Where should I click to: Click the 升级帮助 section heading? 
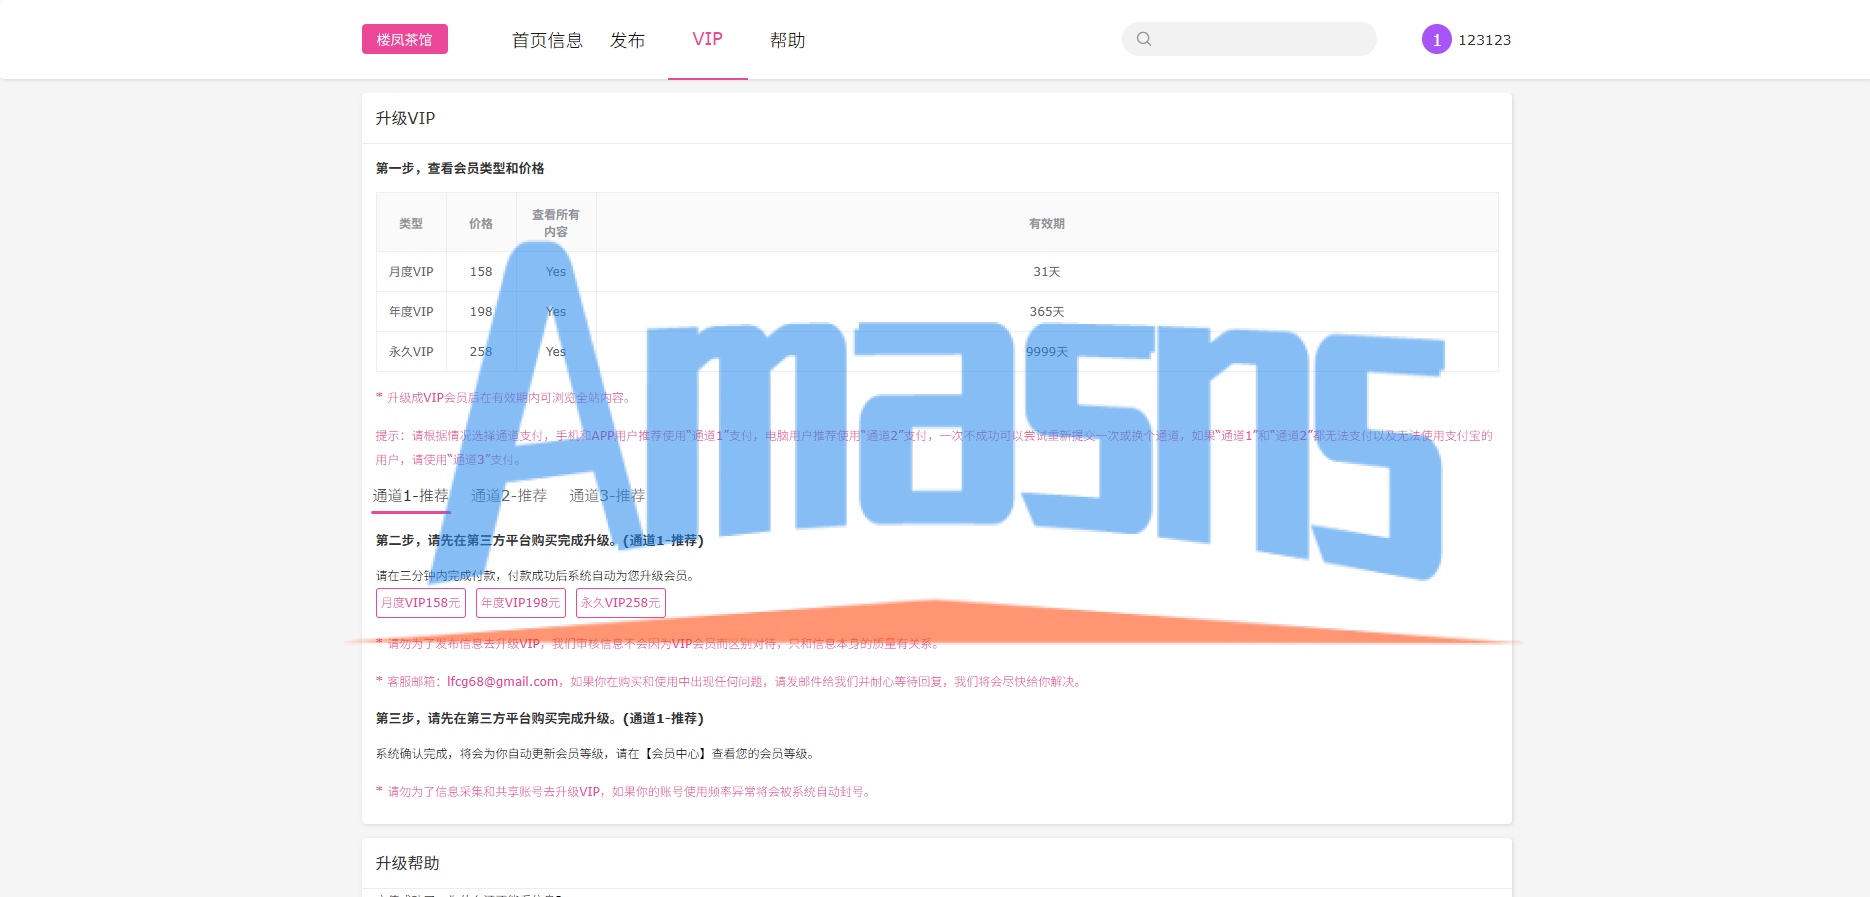click(x=407, y=863)
